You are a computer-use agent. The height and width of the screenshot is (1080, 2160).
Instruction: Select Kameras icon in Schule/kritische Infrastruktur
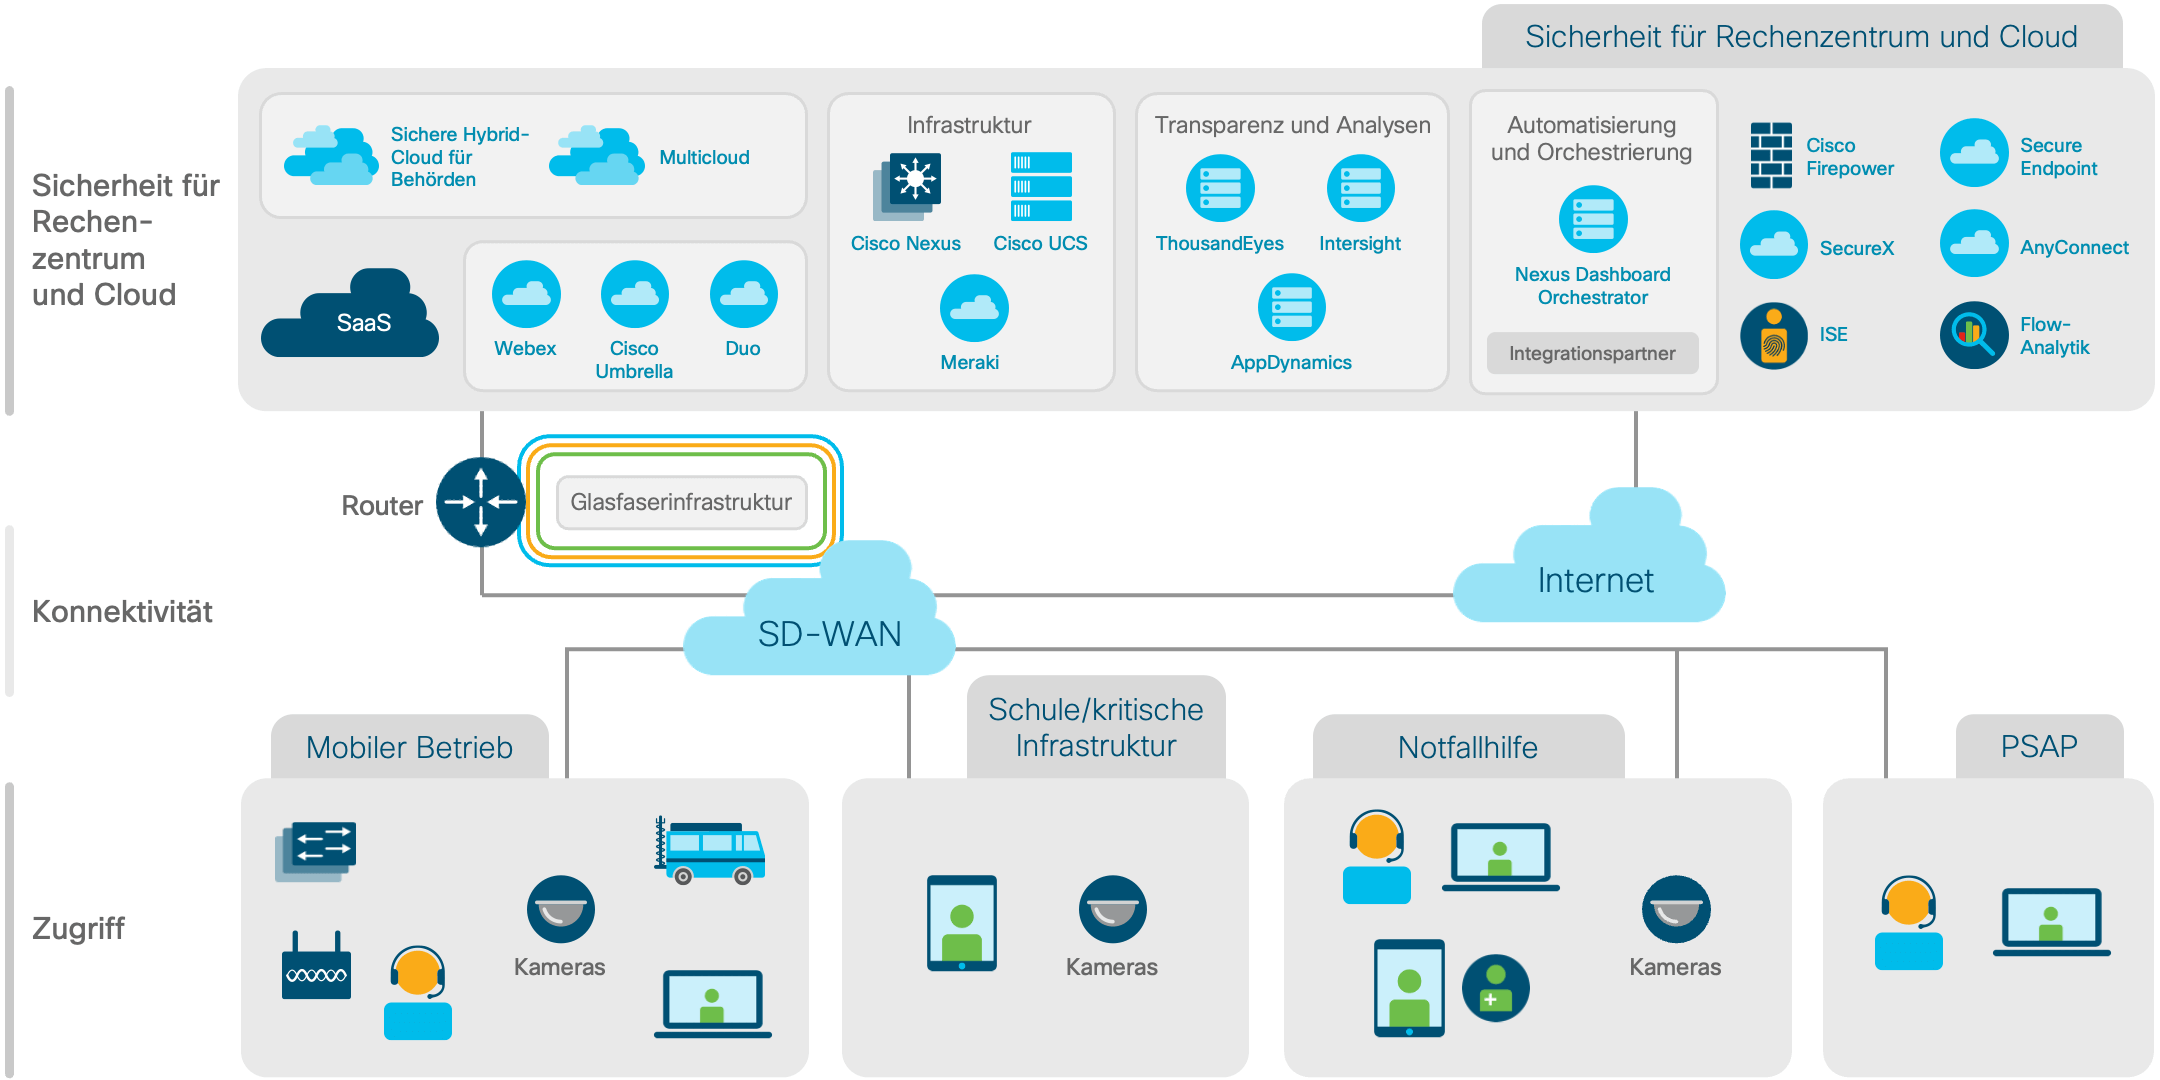[1113, 909]
